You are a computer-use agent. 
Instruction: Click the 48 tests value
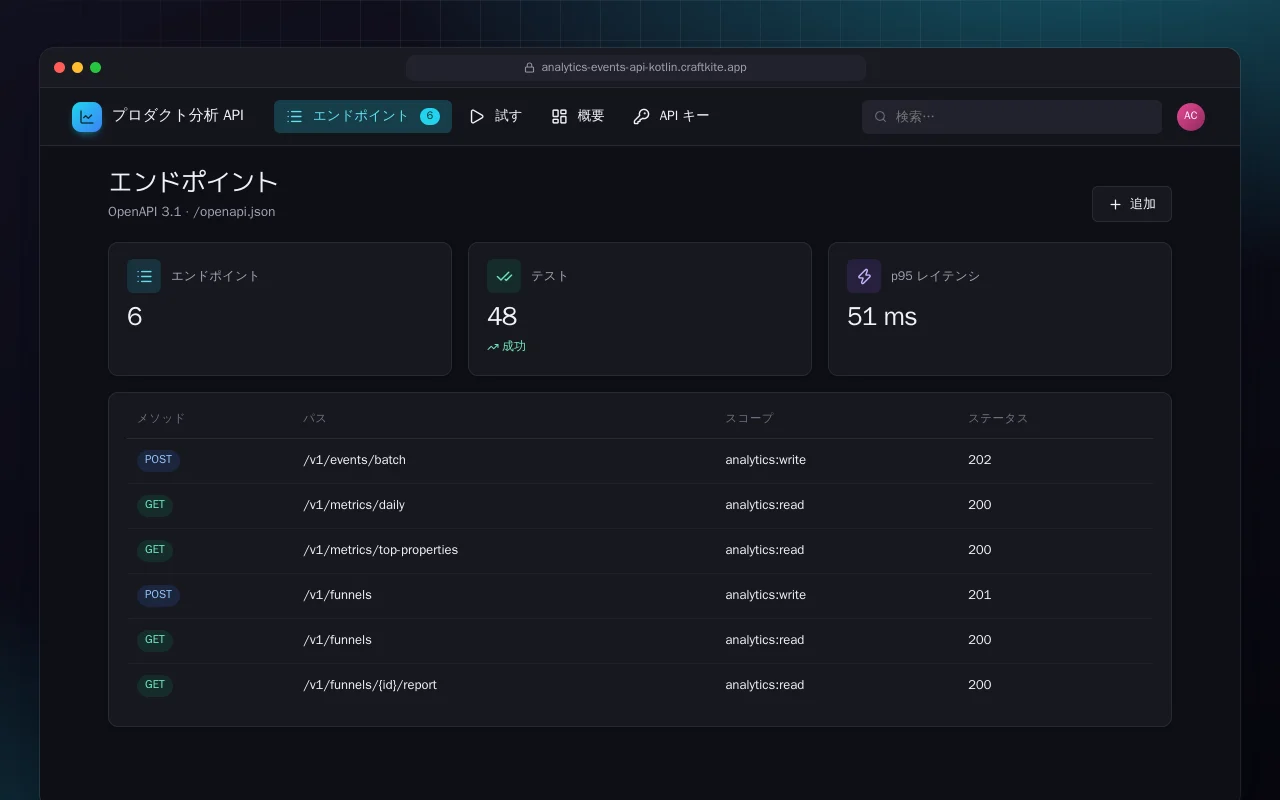[502, 316]
